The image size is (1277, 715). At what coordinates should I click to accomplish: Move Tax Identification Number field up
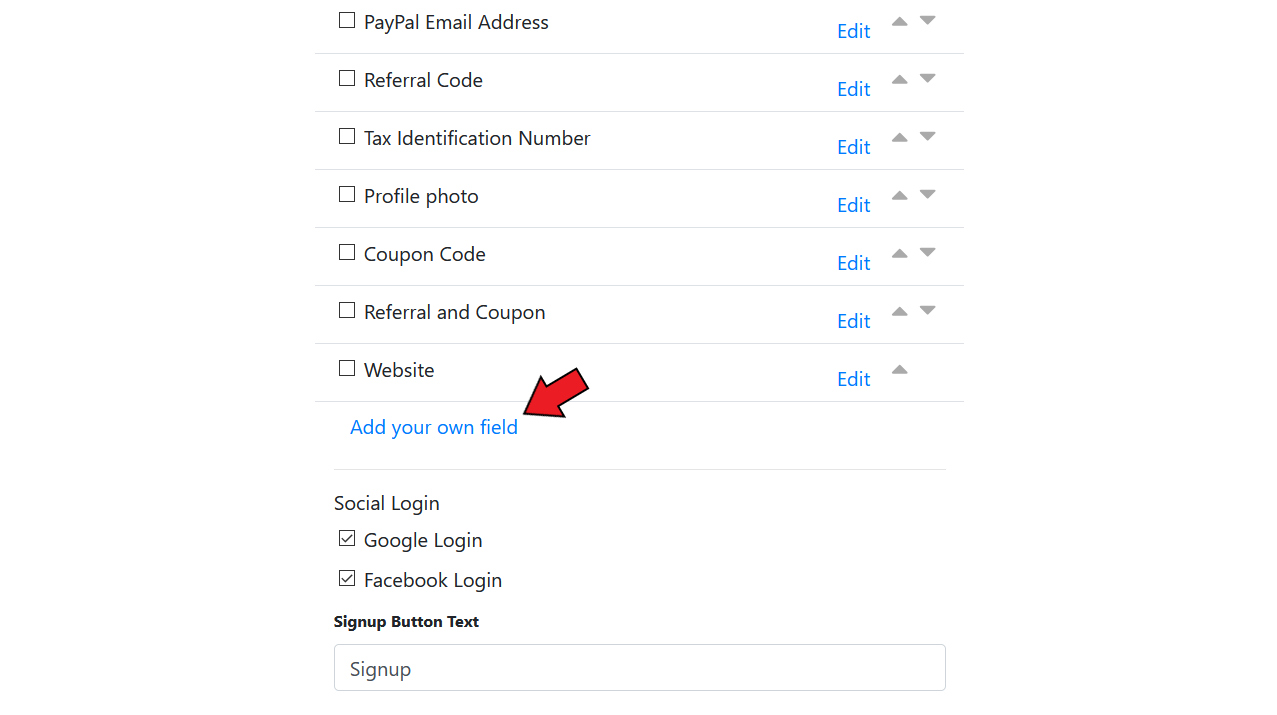pos(899,137)
